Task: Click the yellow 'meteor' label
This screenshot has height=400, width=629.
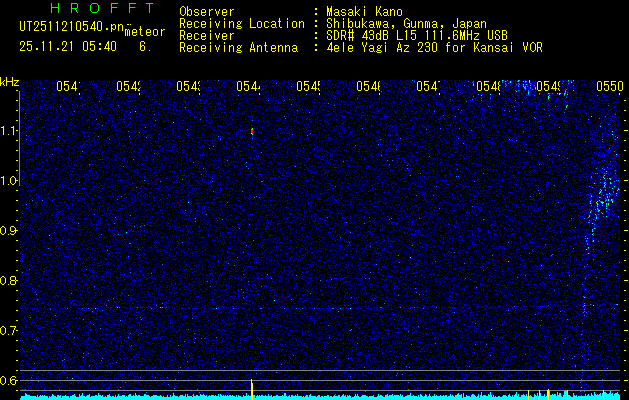Action: [145, 32]
